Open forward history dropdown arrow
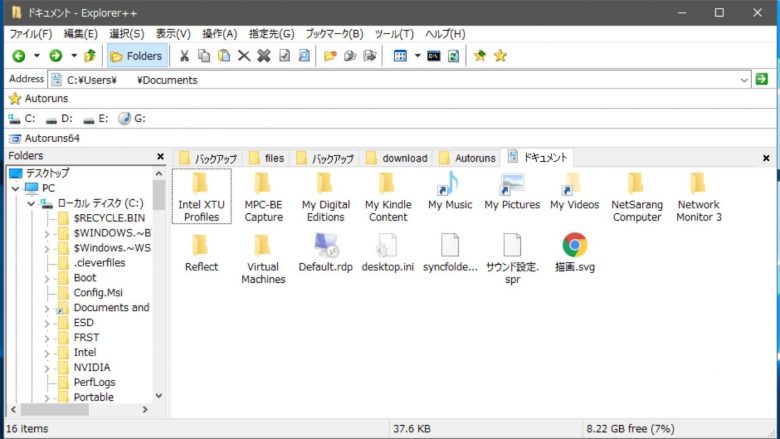The height and width of the screenshot is (439, 780). point(74,56)
